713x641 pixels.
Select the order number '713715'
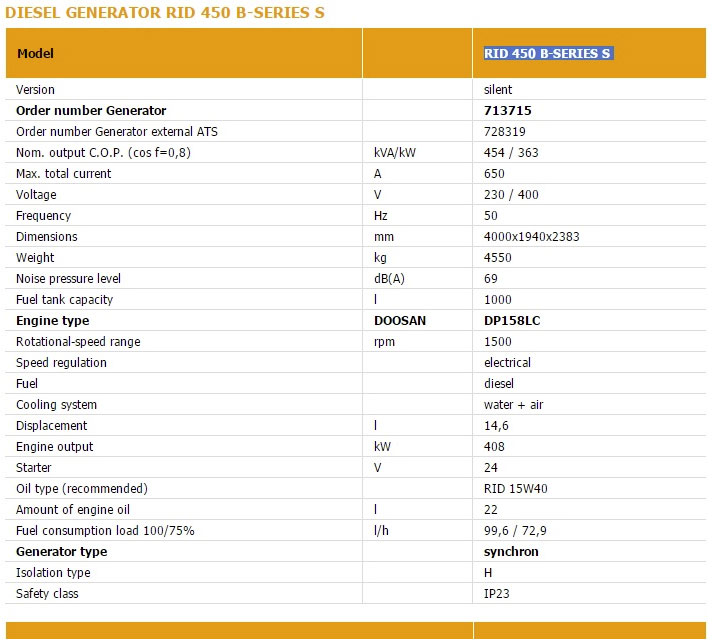pos(507,110)
